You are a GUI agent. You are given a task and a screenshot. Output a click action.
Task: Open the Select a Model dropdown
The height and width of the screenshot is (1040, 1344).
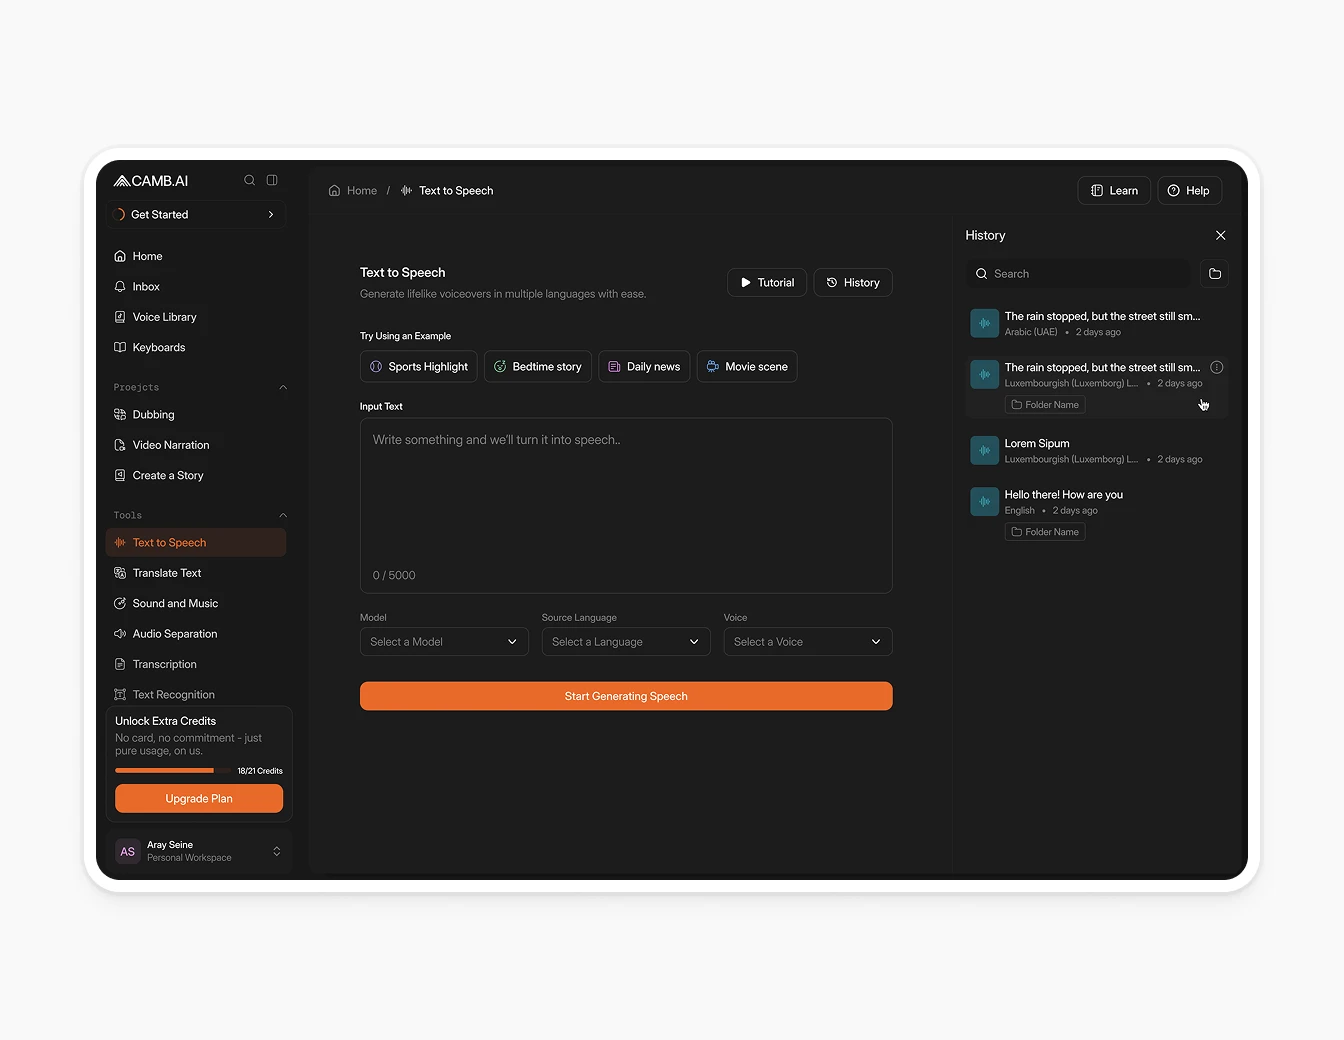[444, 642]
